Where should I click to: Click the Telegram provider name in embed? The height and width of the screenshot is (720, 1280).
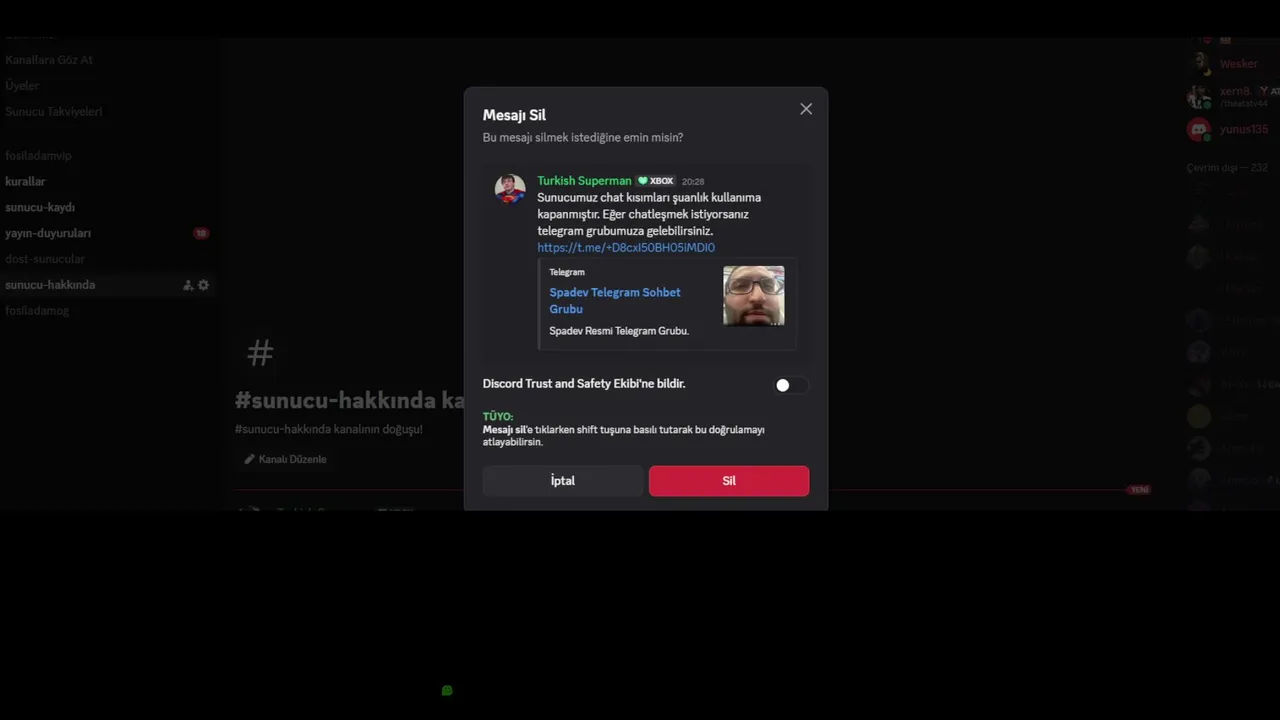tap(567, 272)
